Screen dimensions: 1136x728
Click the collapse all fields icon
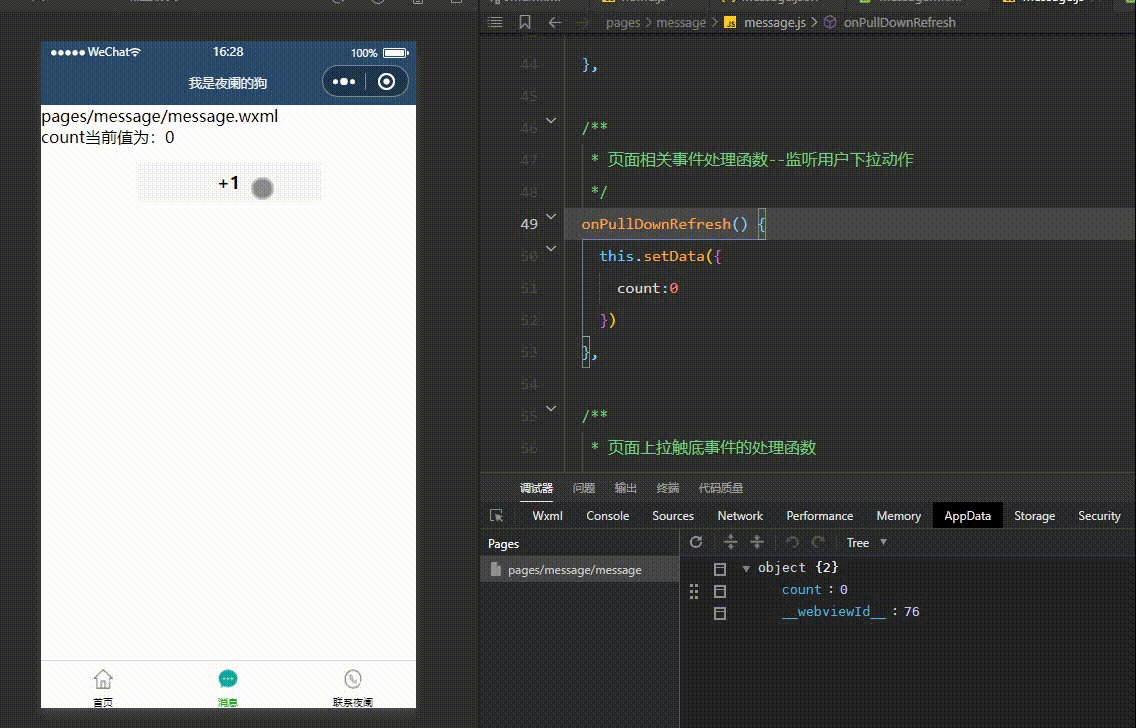757,542
